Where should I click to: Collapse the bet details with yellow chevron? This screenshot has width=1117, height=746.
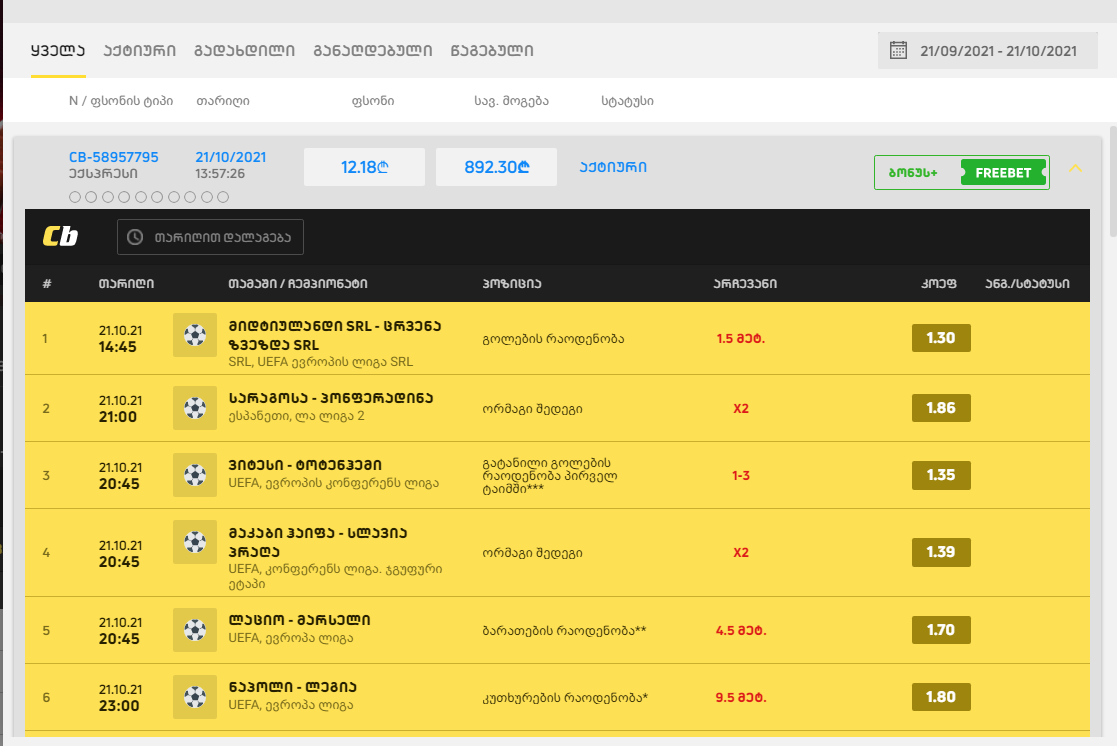pyautogui.click(x=1076, y=168)
